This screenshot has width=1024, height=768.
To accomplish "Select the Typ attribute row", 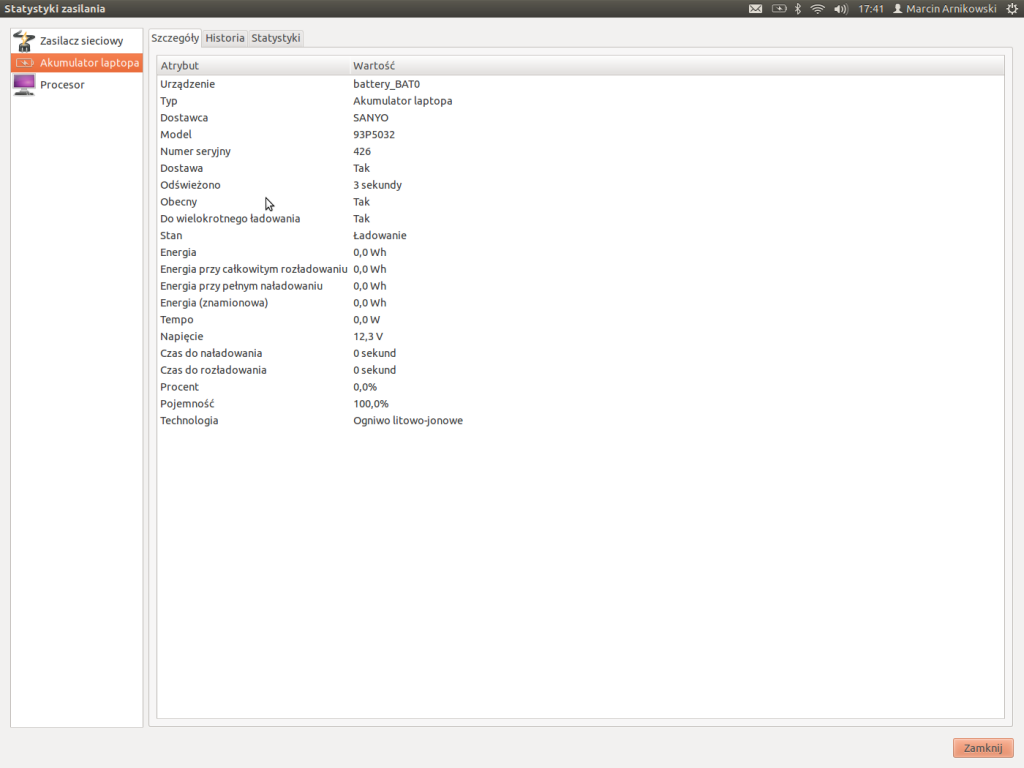I will 580,101.
